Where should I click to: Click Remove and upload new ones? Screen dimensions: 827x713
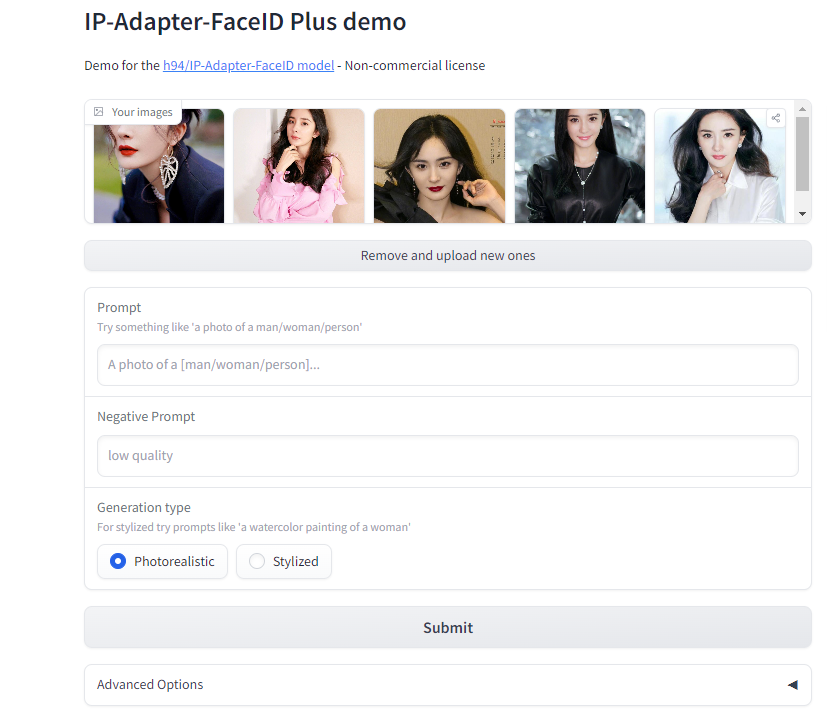point(448,256)
